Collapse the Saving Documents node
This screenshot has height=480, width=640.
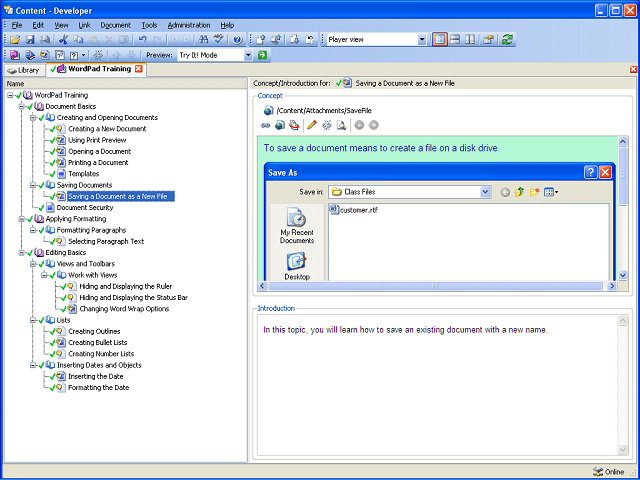(x=33, y=185)
